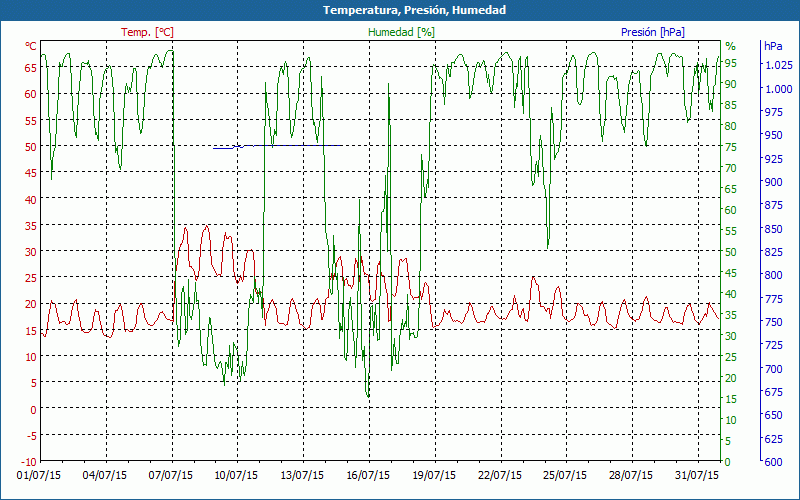Viewport: 800px width, 500px height.
Task: Click the date label 01/07/15
Action: coord(39,475)
